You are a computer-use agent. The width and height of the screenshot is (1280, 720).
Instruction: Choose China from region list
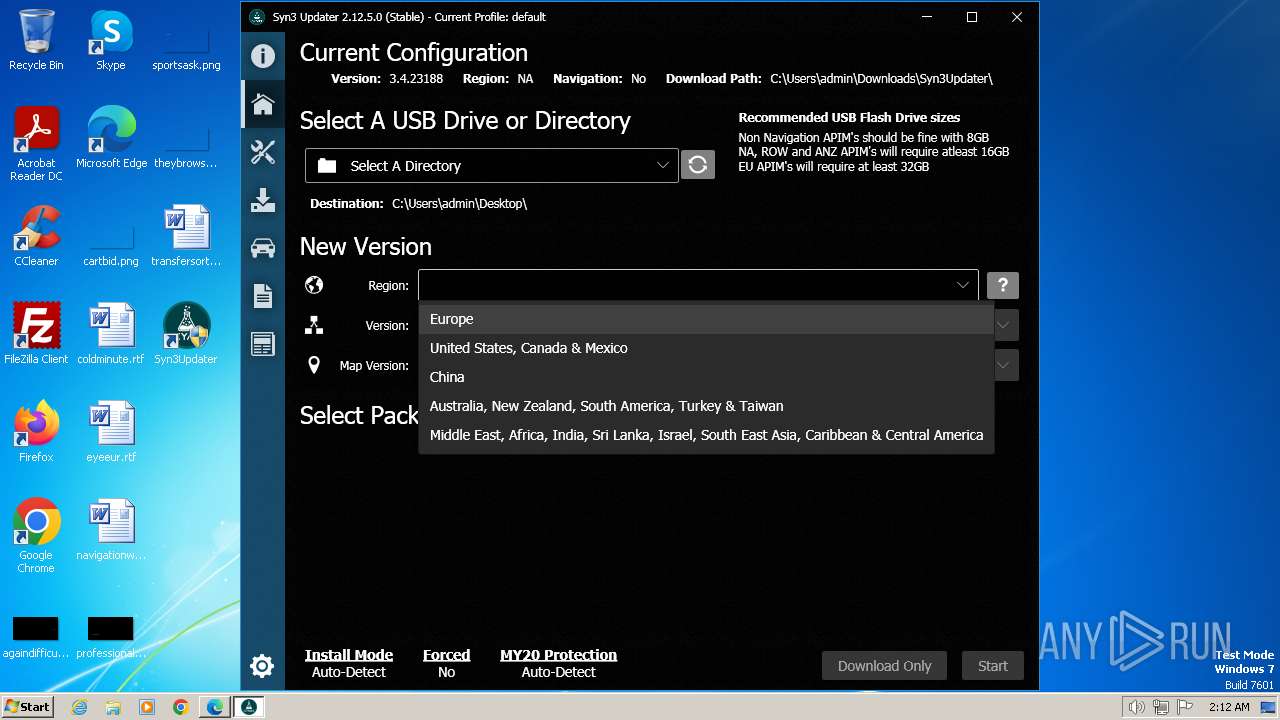[x=706, y=377]
